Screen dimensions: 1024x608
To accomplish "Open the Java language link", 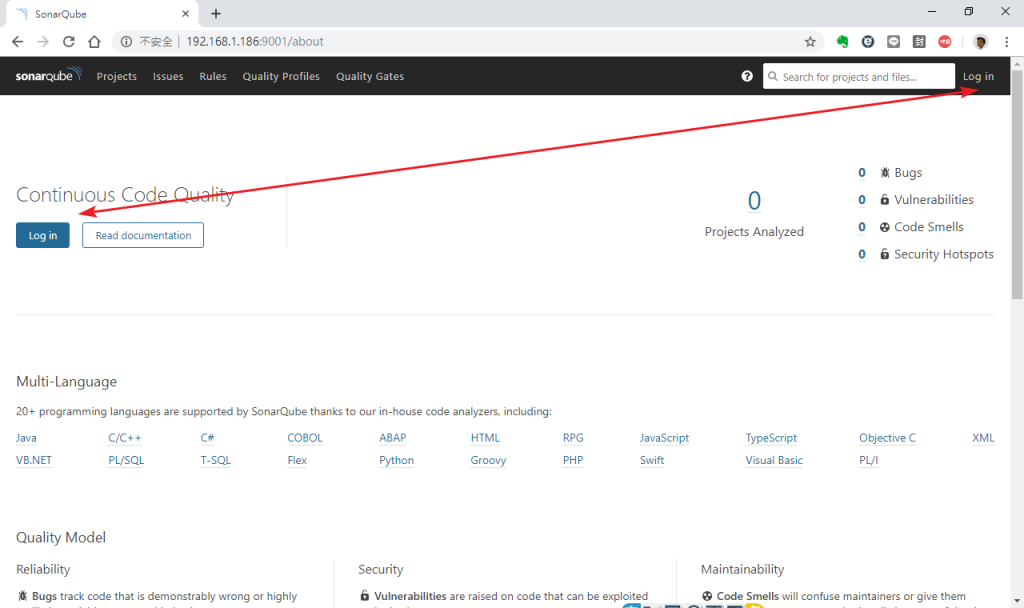I will click(x=26, y=438).
